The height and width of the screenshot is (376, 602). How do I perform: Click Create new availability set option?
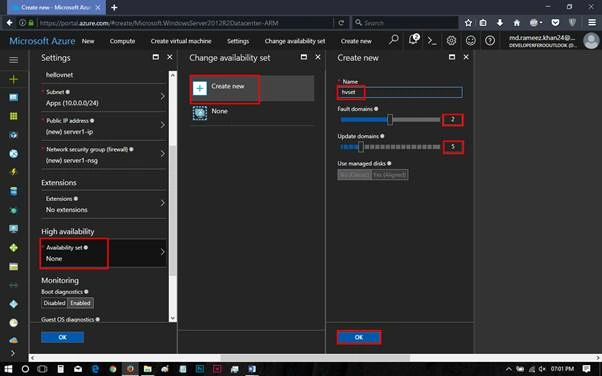click(x=252, y=88)
